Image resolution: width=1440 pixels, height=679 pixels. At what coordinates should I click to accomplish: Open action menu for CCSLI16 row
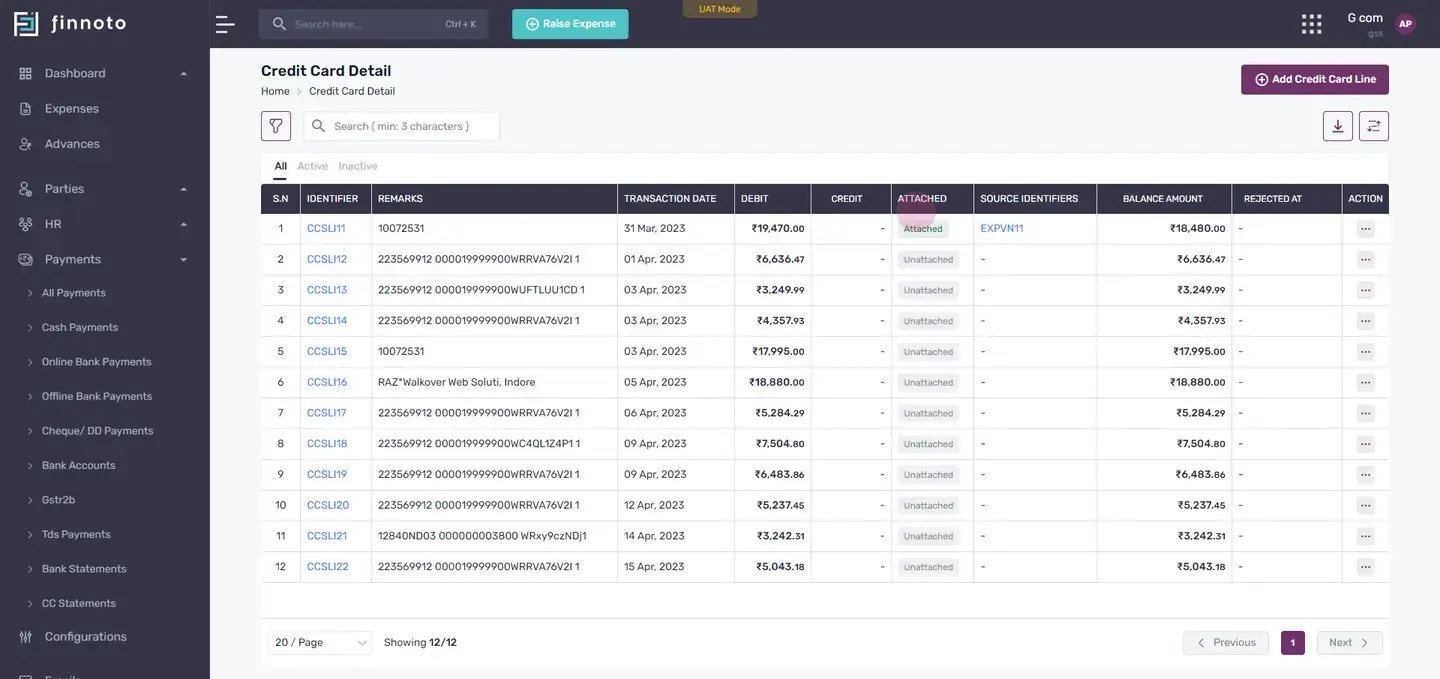click(1365, 382)
